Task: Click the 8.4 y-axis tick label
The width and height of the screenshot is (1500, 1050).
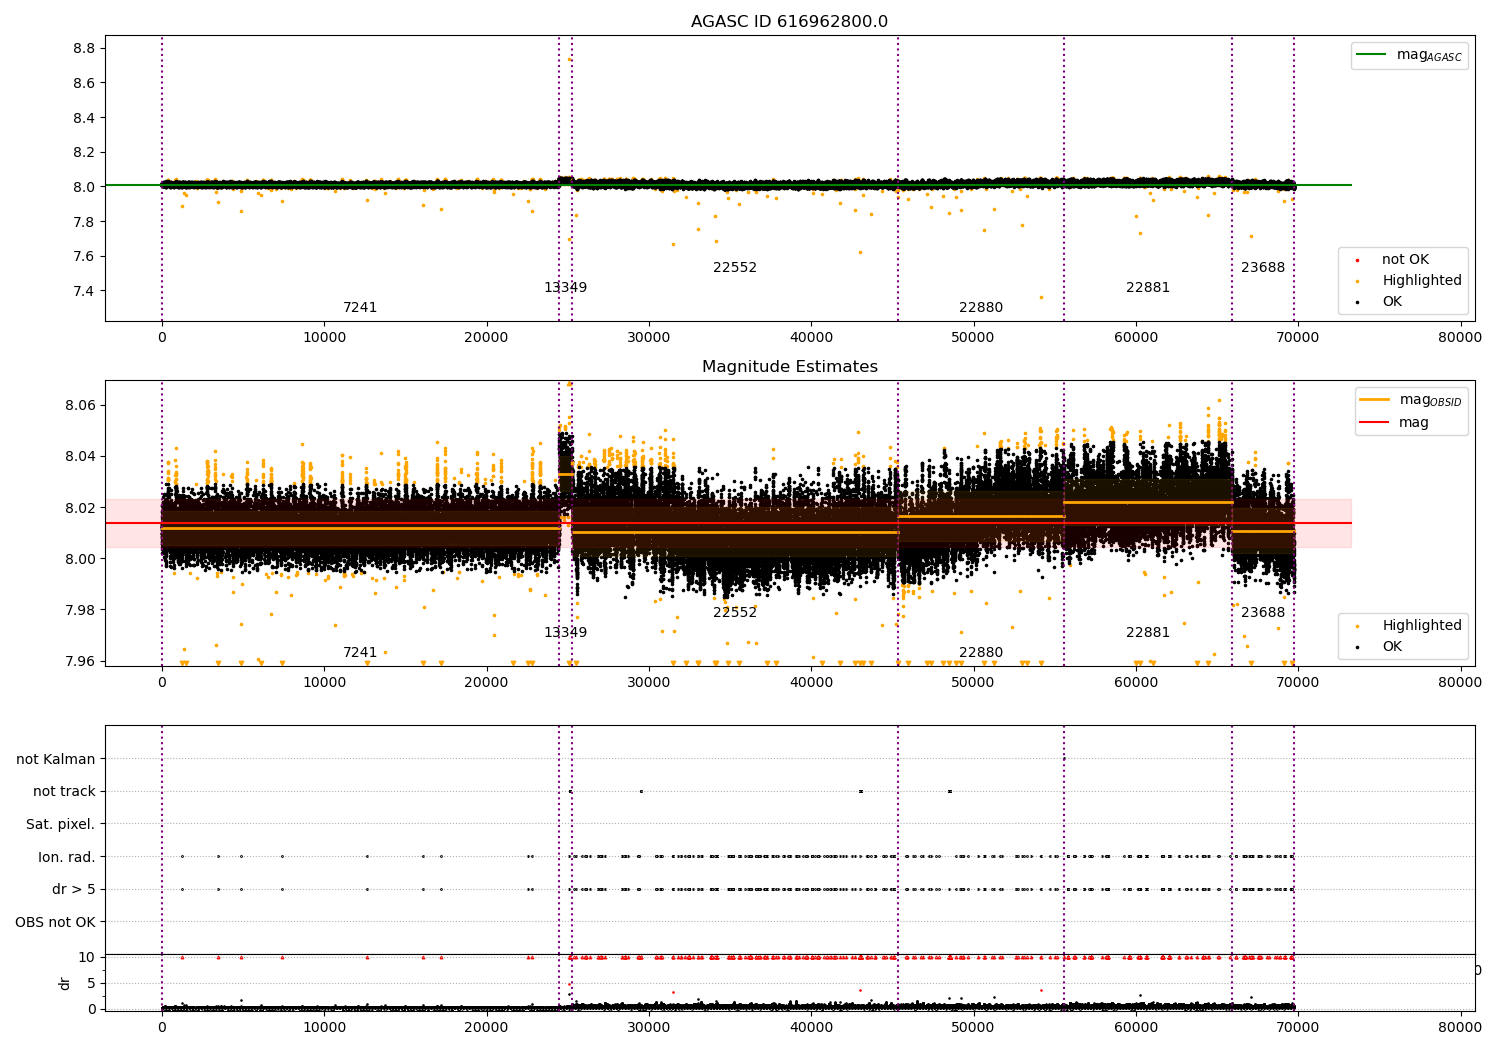Action: 84,118
